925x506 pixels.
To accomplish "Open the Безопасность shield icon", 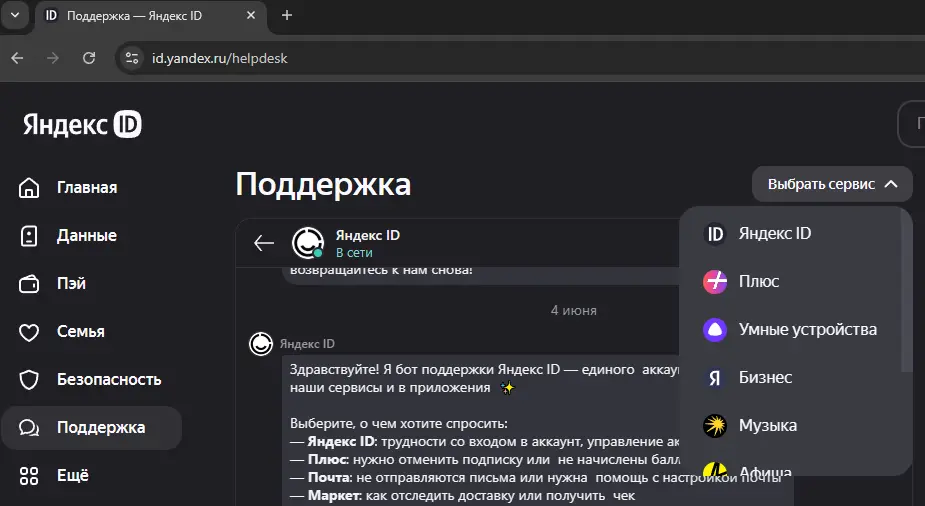I will [29, 380].
